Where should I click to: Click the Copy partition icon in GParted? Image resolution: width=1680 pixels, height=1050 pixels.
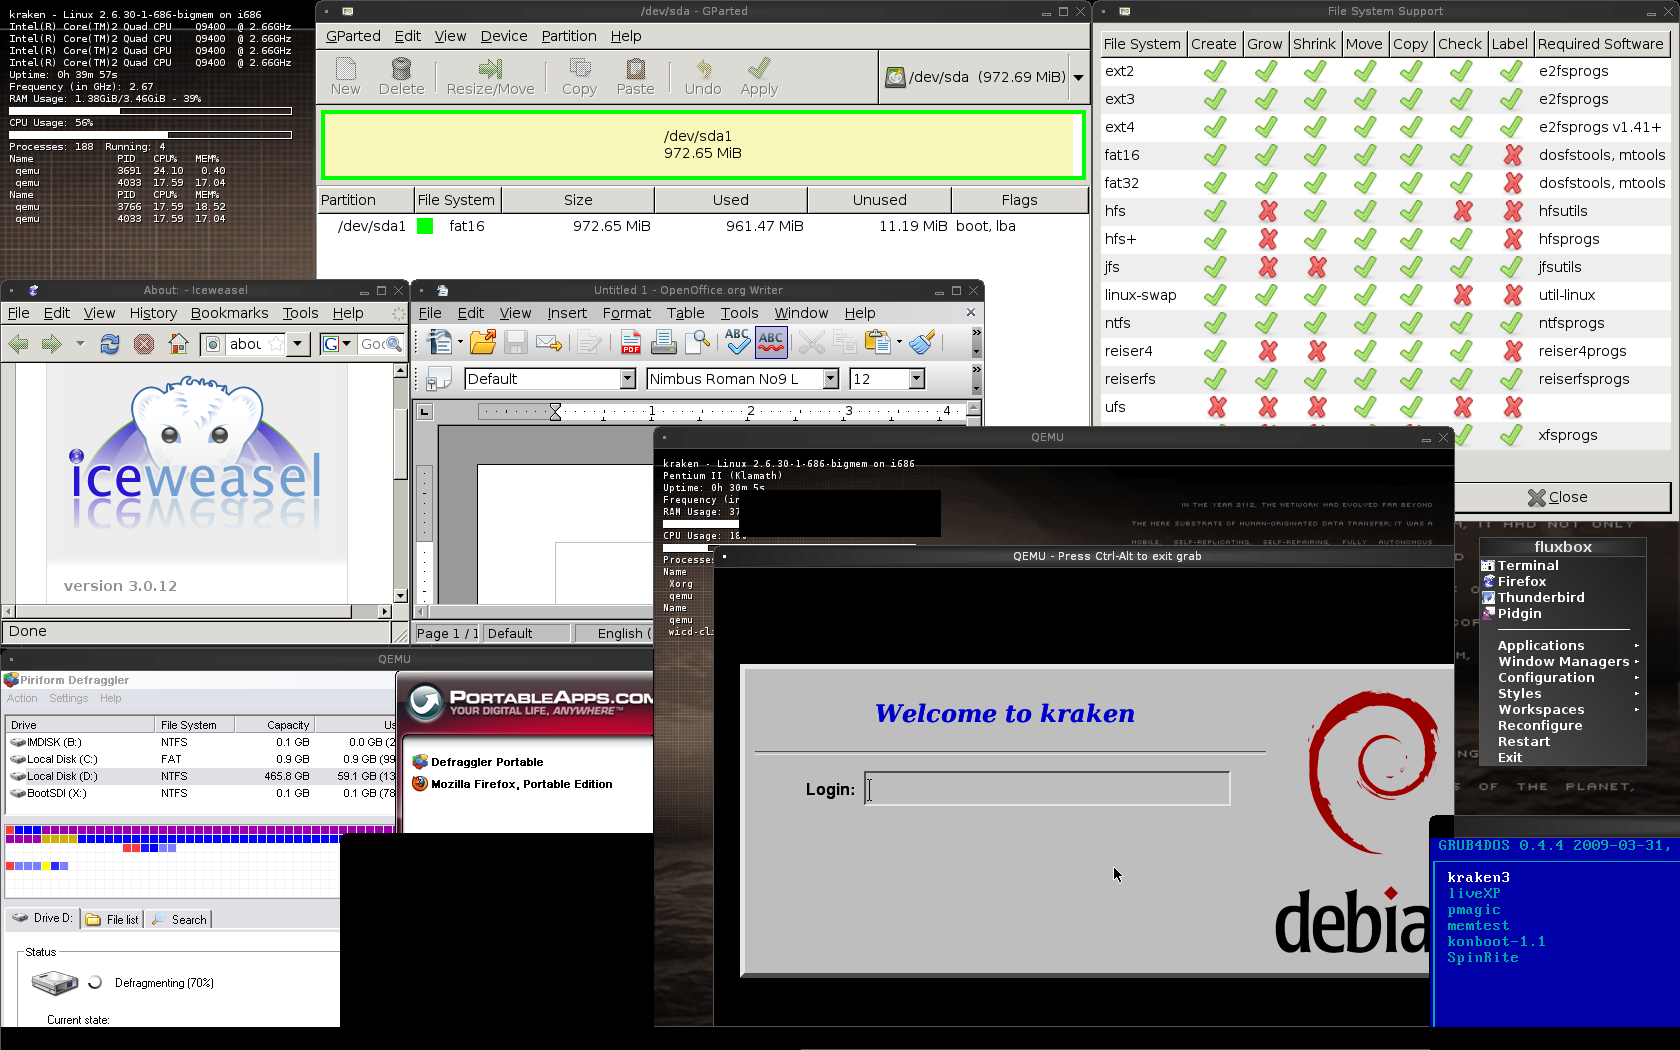tap(579, 68)
